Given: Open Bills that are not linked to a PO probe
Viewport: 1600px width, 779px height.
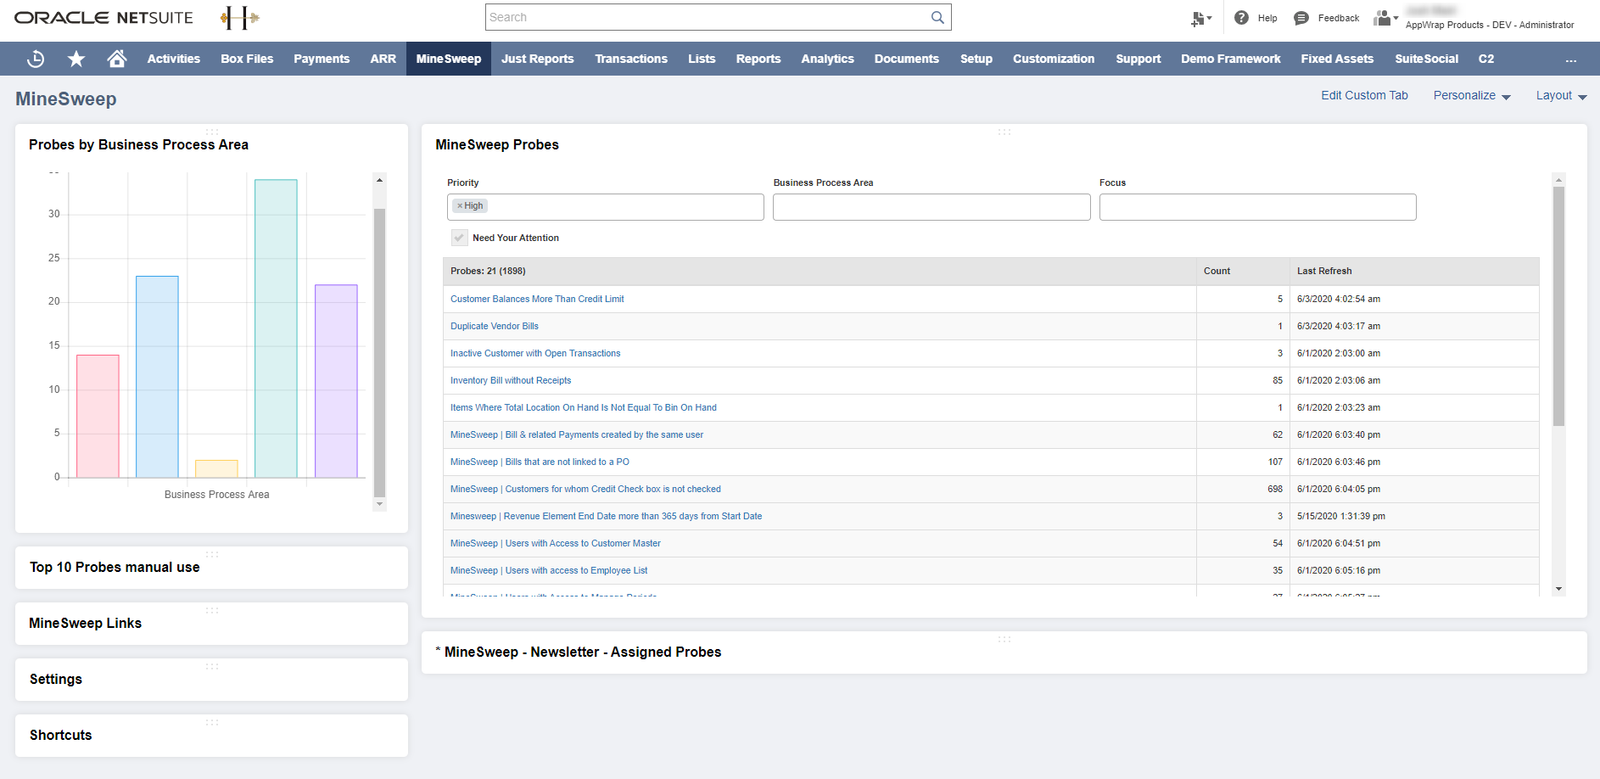Looking at the screenshot, I should click(x=540, y=462).
